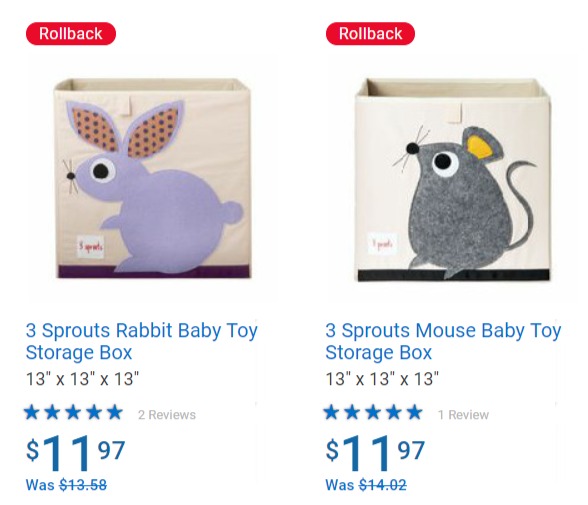Open the mouse storage box product image
Viewport: 588px width, 505px height.
click(x=453, y=178)
